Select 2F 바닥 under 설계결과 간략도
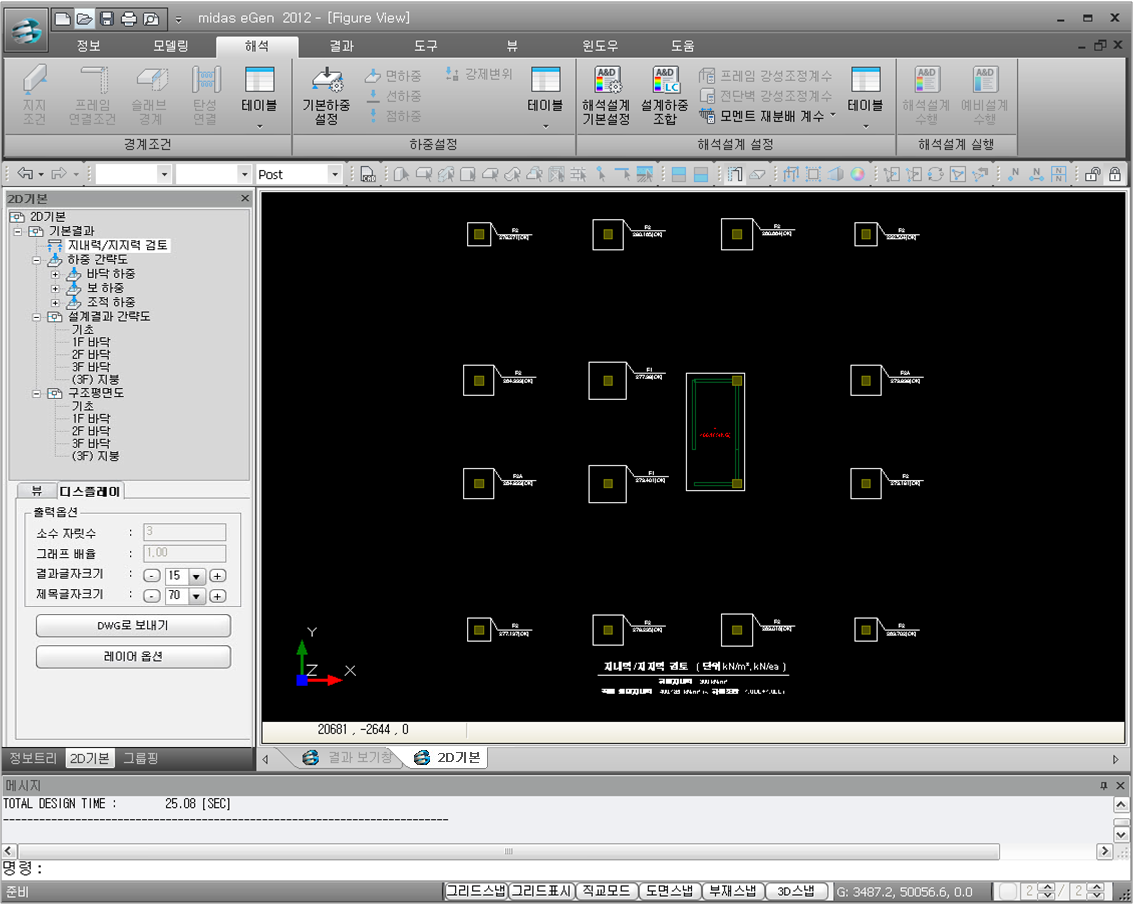Screen dimensions: 1133x904 pos(91,355)
